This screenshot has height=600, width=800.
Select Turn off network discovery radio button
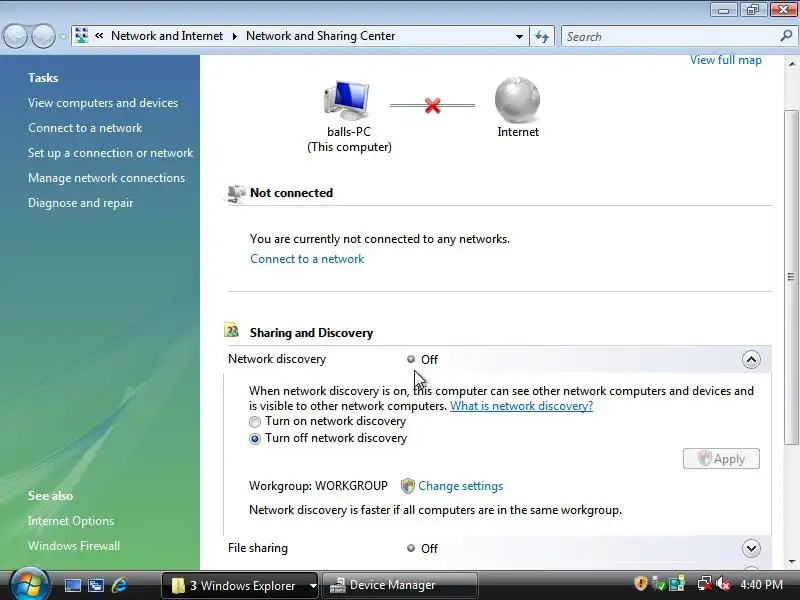pos(255,439)
